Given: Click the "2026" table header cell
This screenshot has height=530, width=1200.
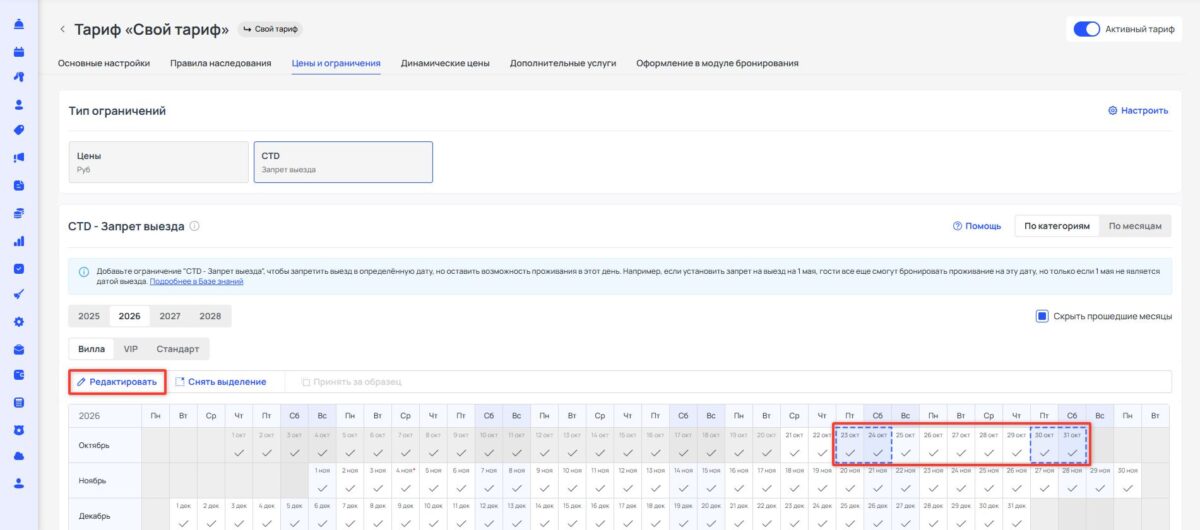Looking at the screenshot, I should (105, 414).
